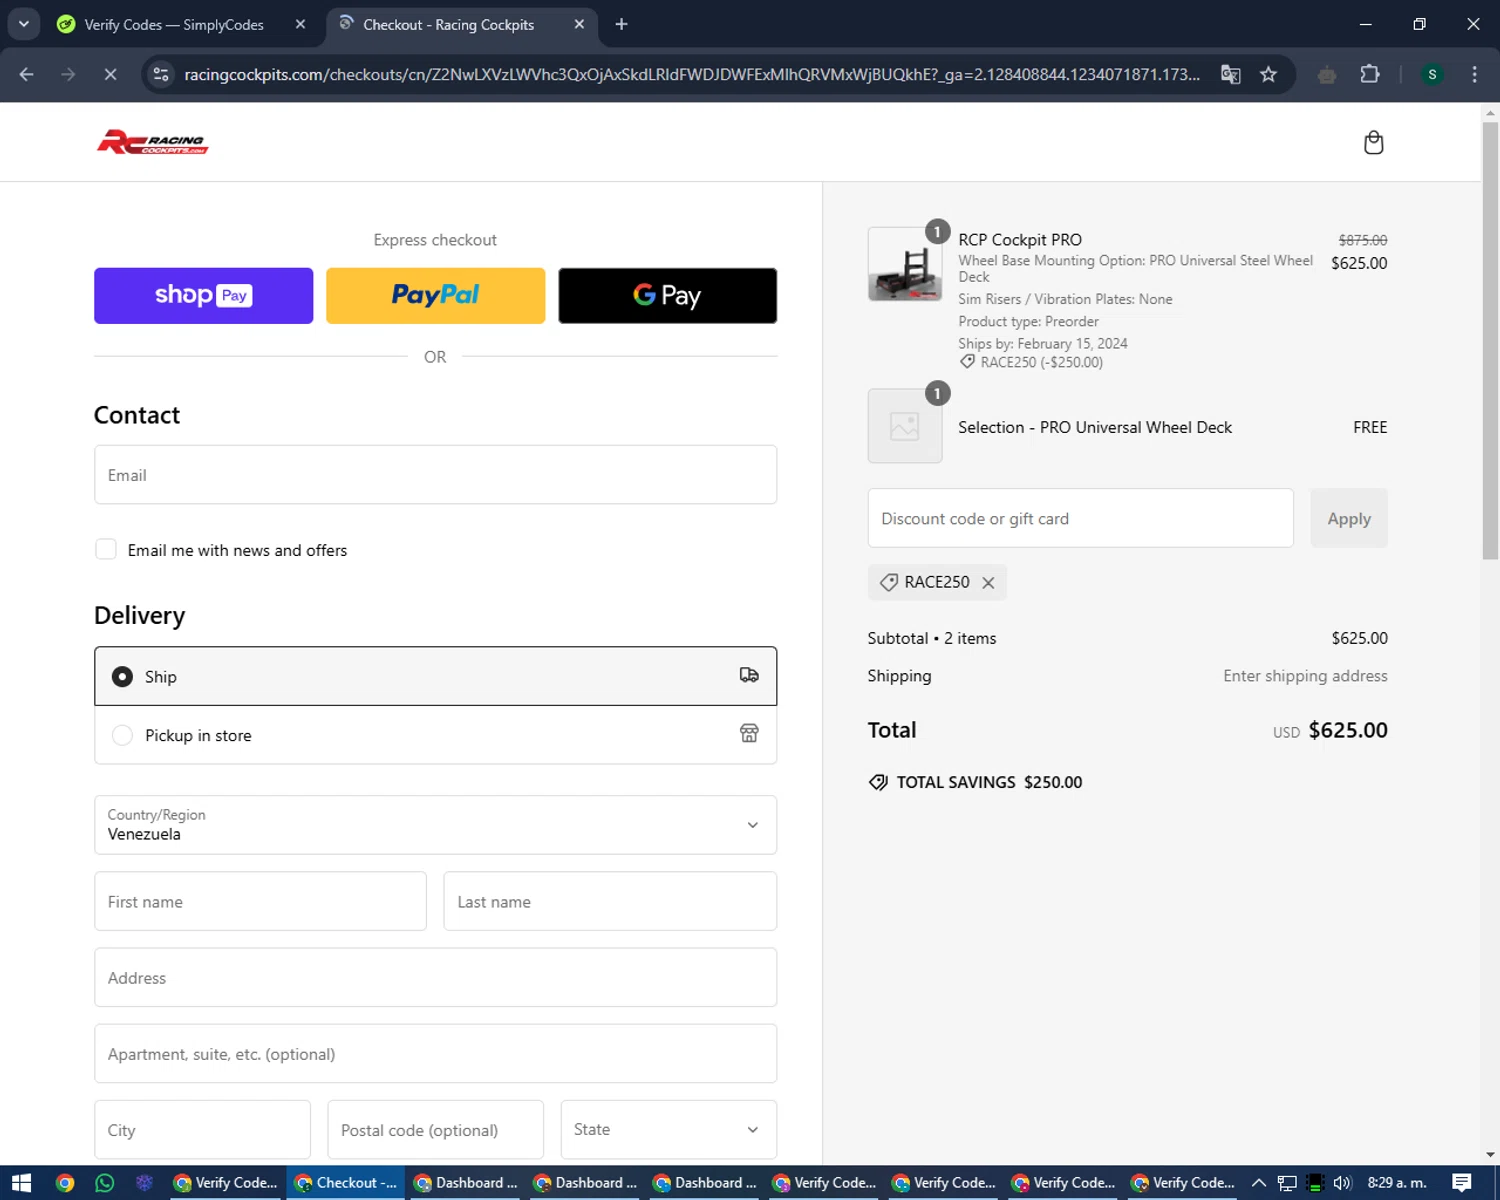Viewport: 1500px width, 1200px height.
Task: Show hidden system tray icons
Action: point(1259,1183)
